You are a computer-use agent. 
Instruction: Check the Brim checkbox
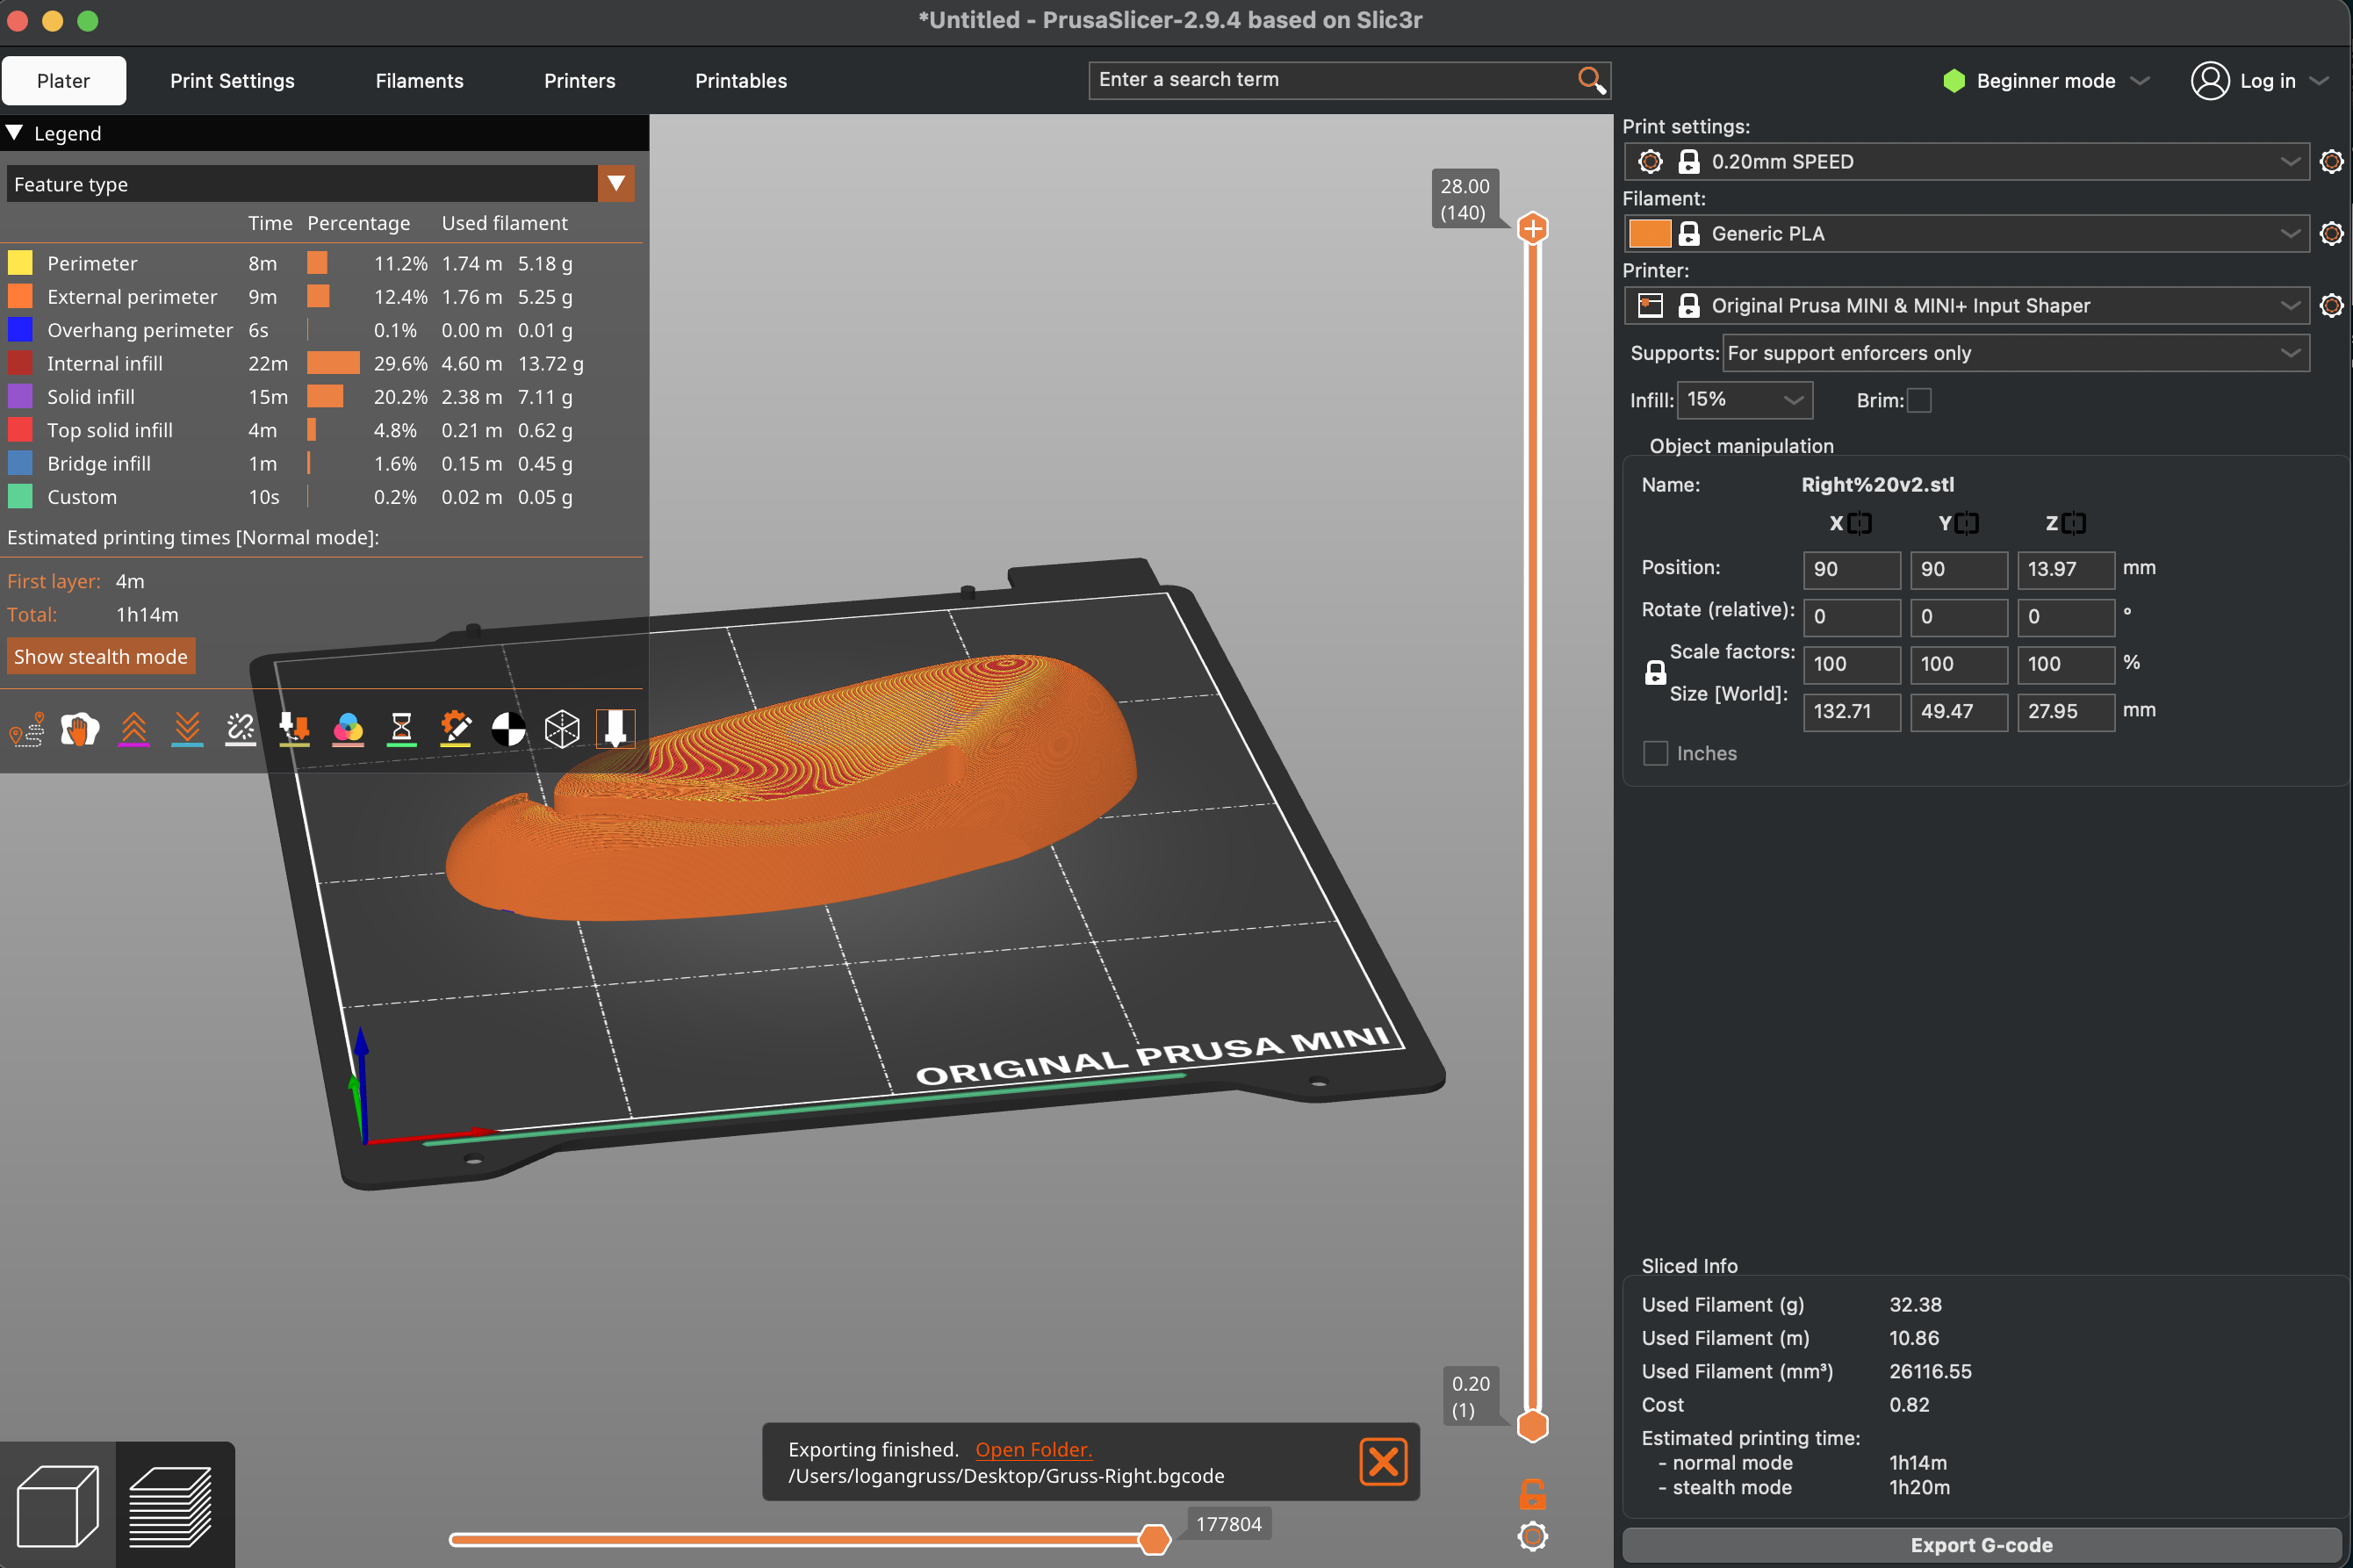coord(1918,400)
